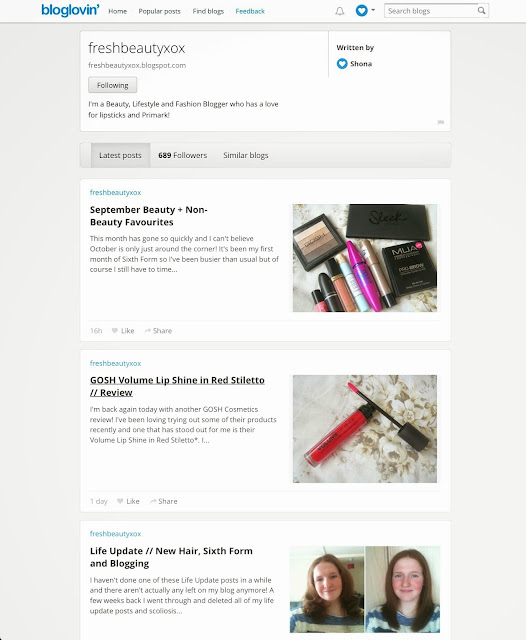Like the GOSH Volume Lip Shine post
The height and width of the screenshot is (640, 526).
(x=128, y=501)
